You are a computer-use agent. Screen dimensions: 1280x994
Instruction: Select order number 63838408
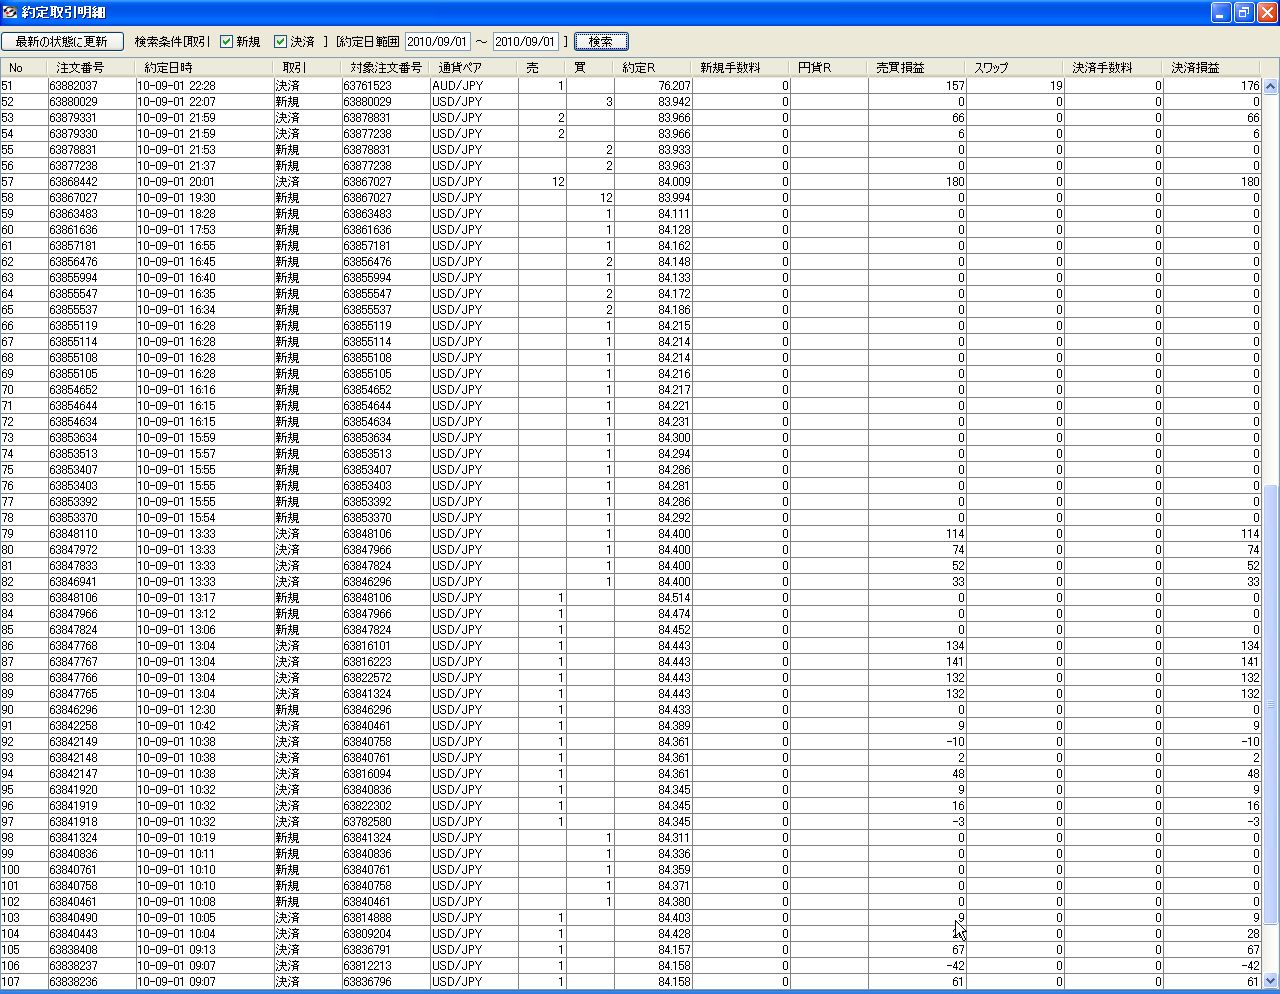(73, 950)
